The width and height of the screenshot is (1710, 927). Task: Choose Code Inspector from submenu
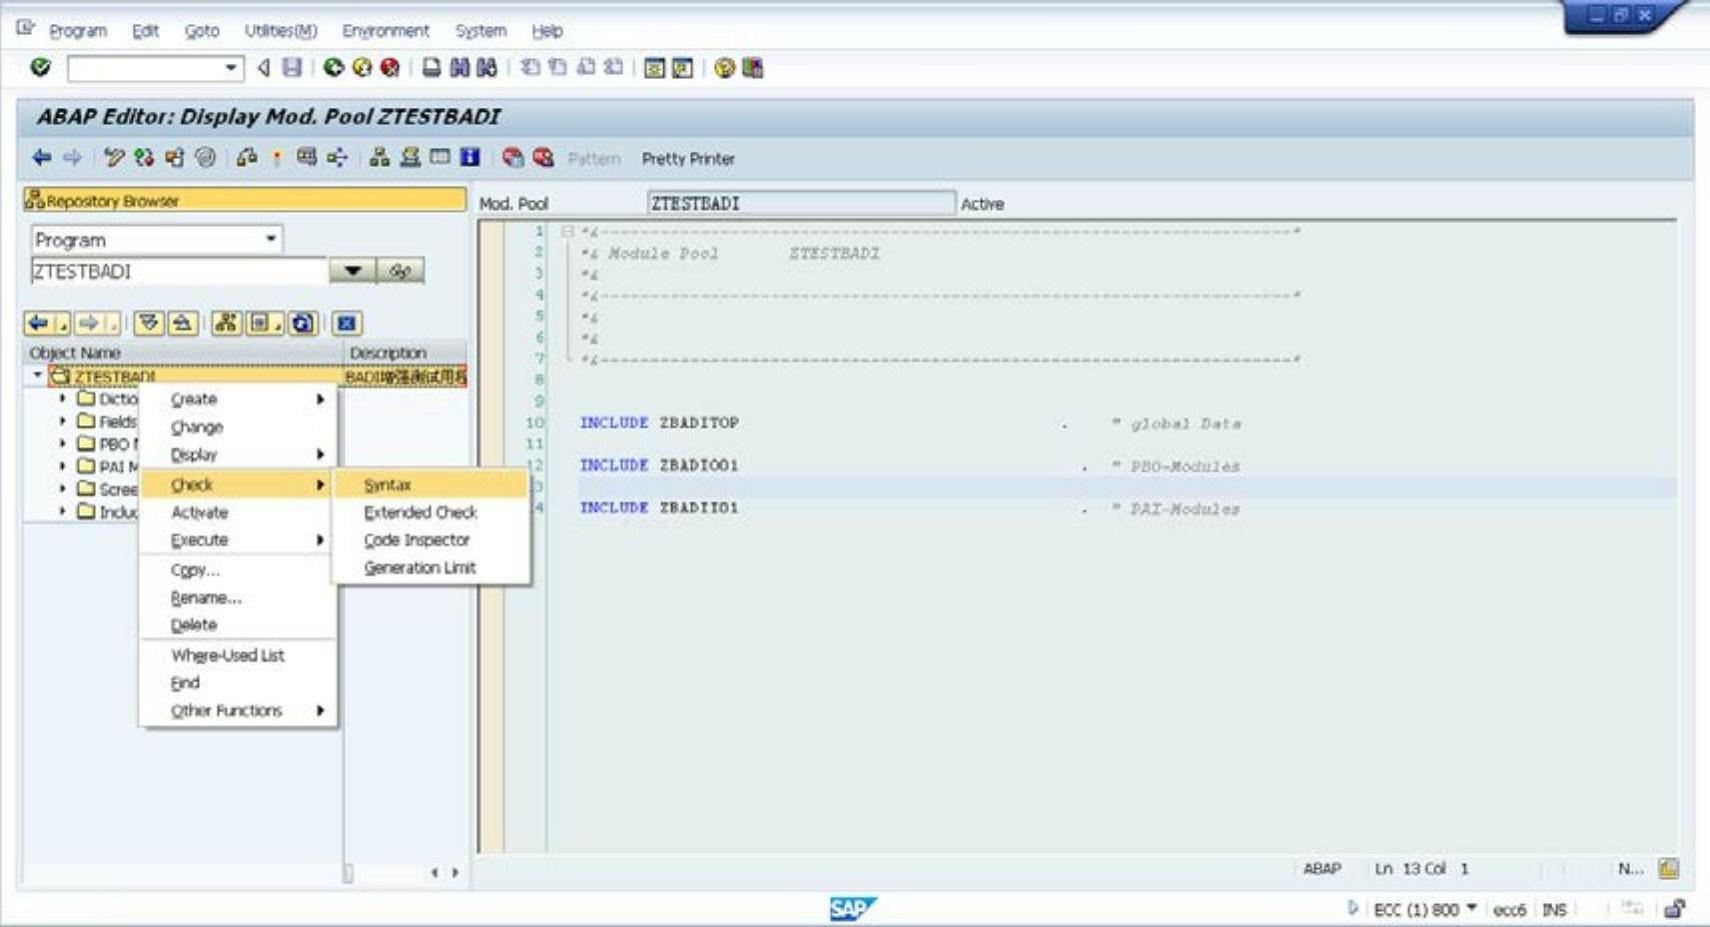click(431, 540)
